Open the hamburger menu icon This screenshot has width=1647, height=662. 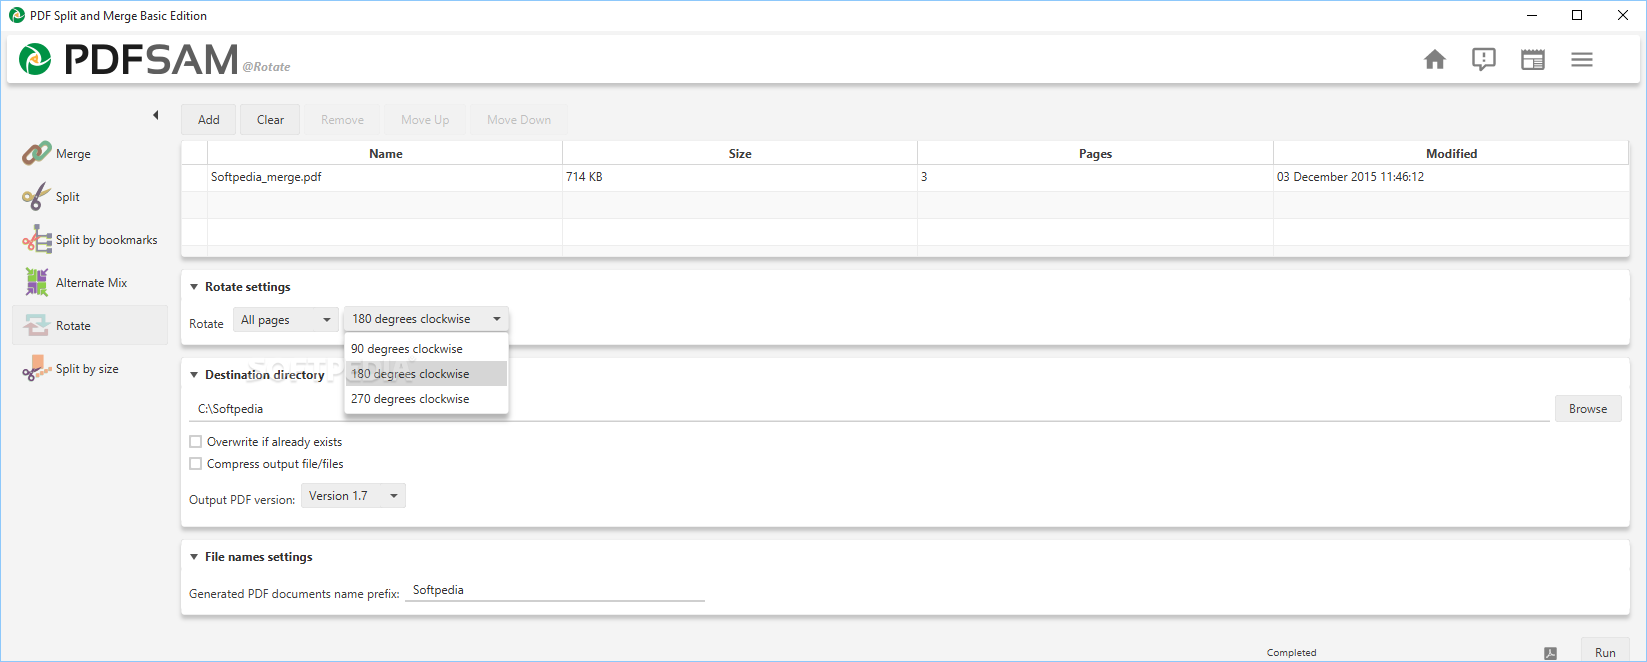tap(1582, 60)
